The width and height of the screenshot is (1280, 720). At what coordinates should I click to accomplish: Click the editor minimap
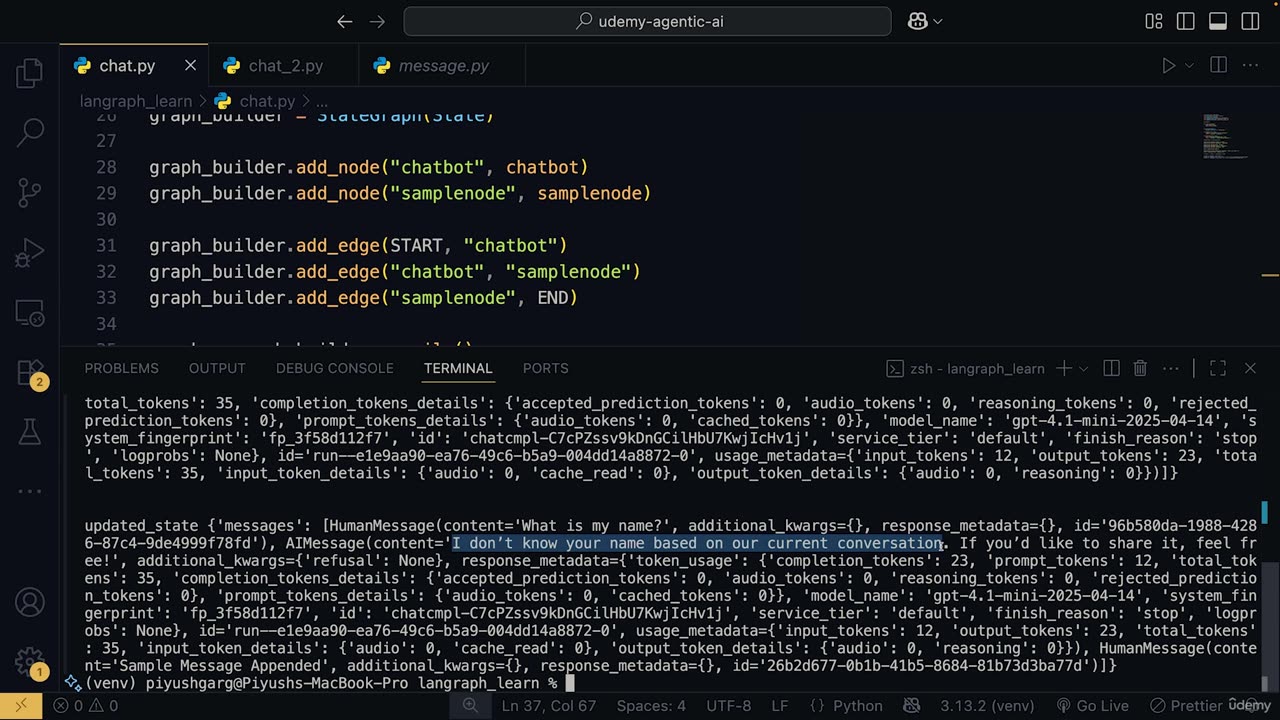(1226, 136)
